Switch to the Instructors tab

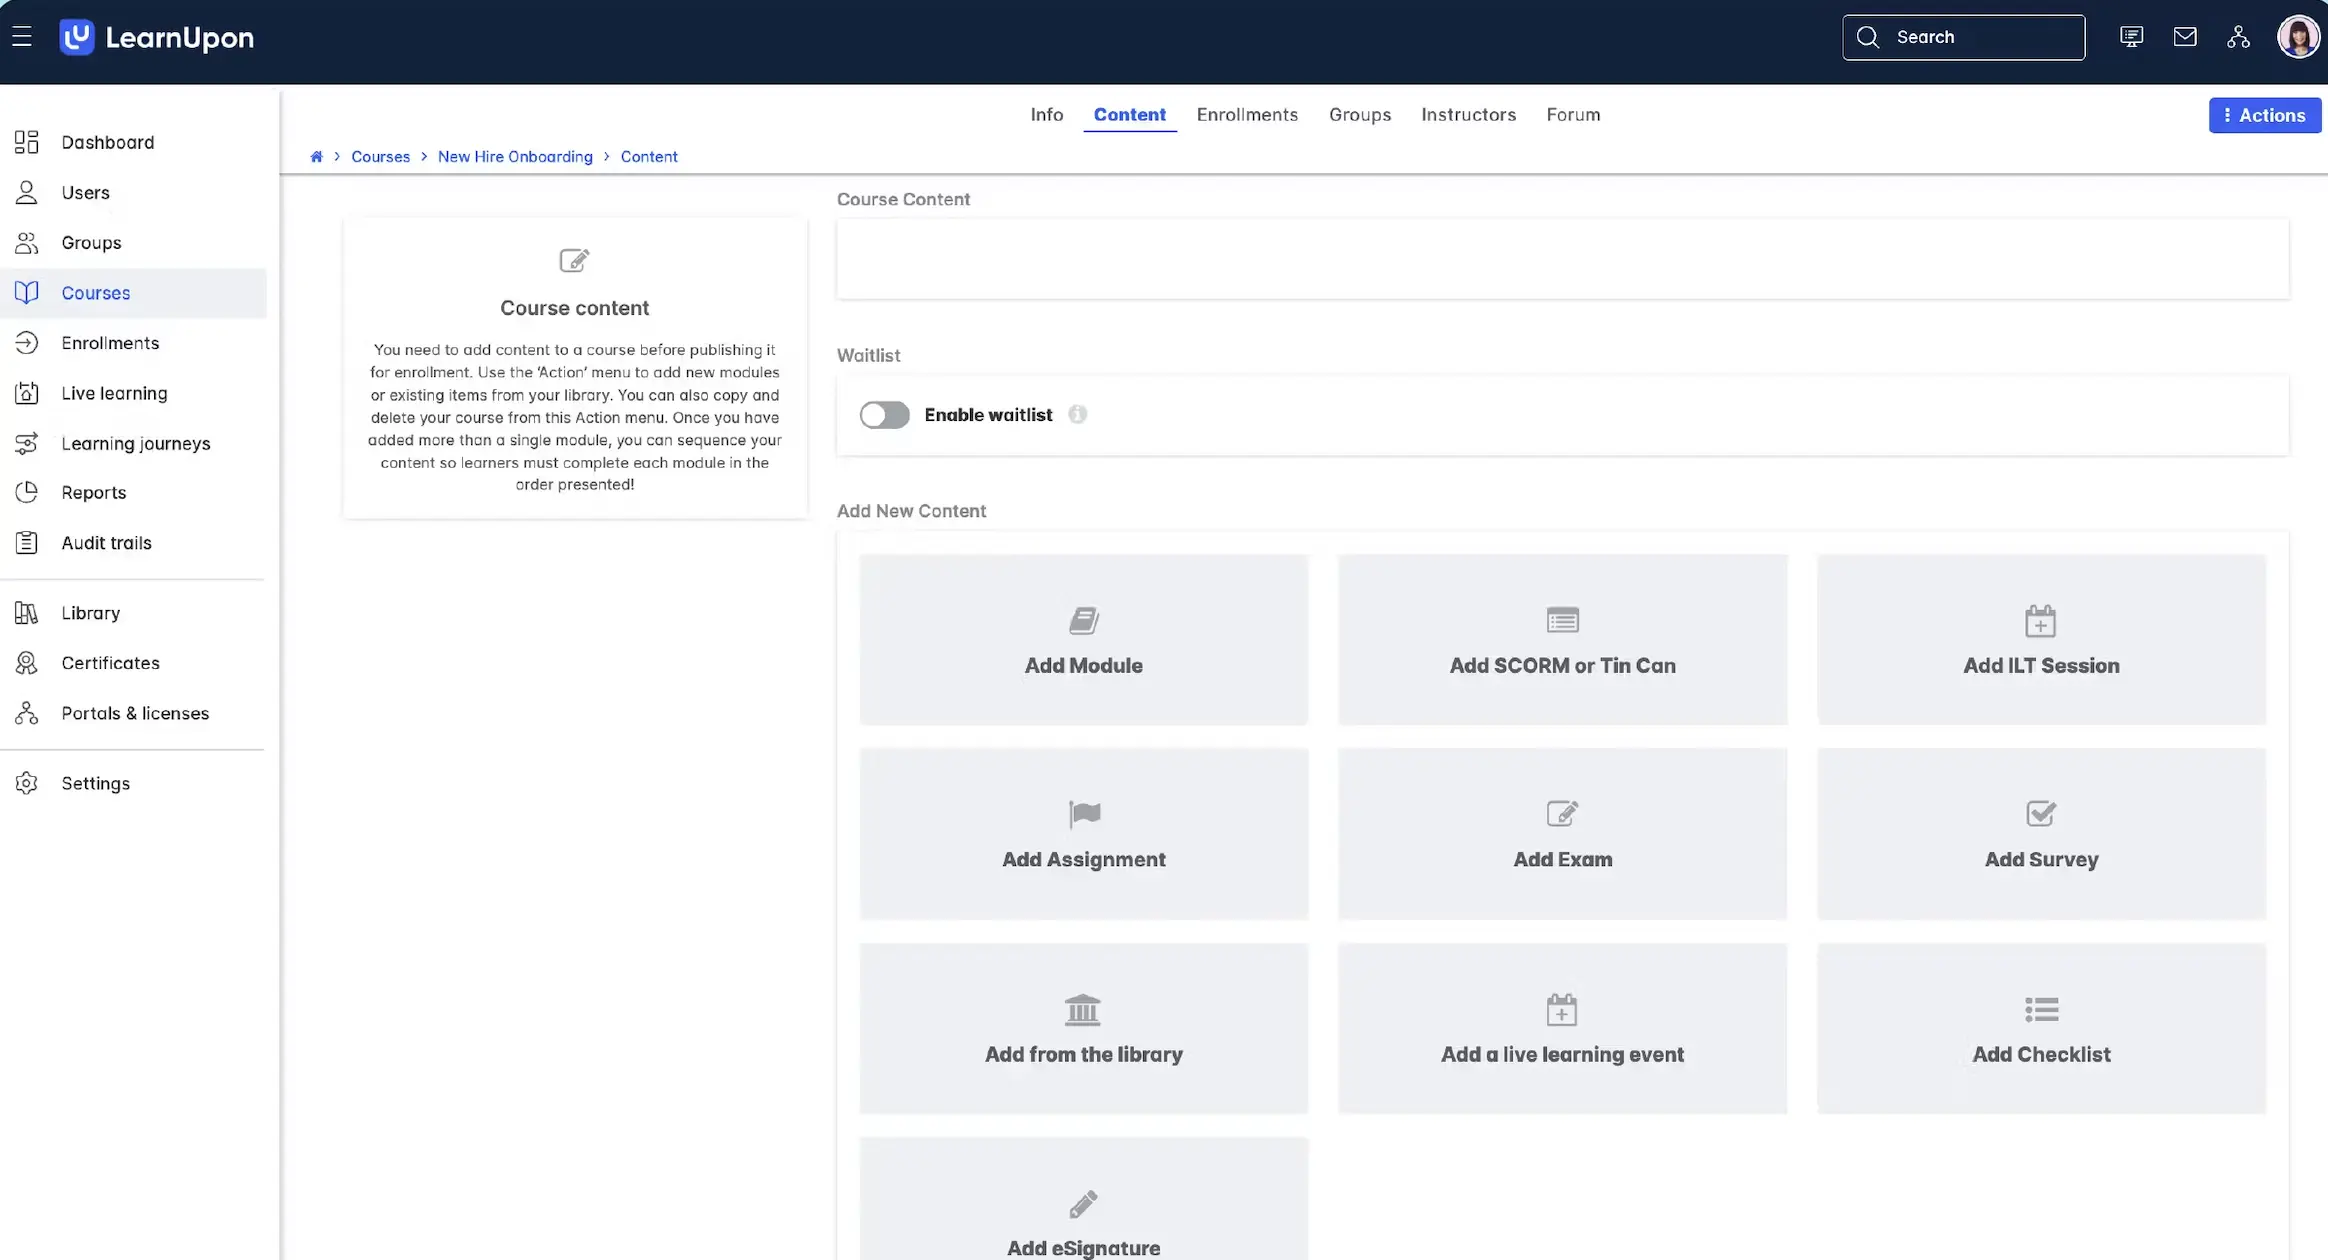coord(1468,115)
